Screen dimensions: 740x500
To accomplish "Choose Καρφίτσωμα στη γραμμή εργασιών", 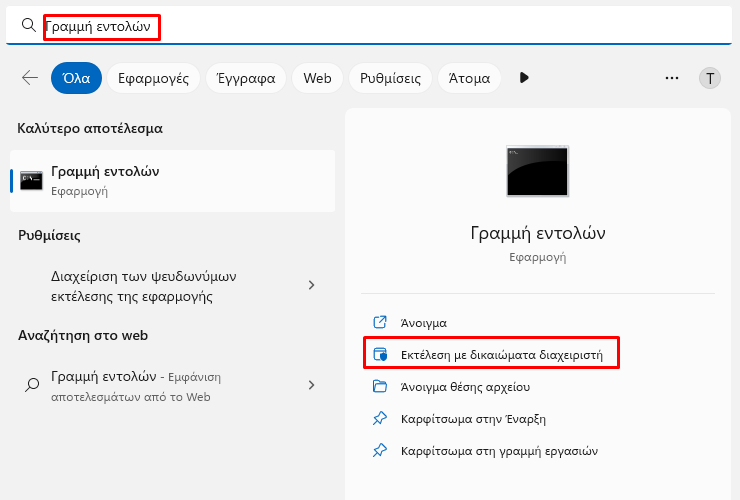I will pos(499,451).
